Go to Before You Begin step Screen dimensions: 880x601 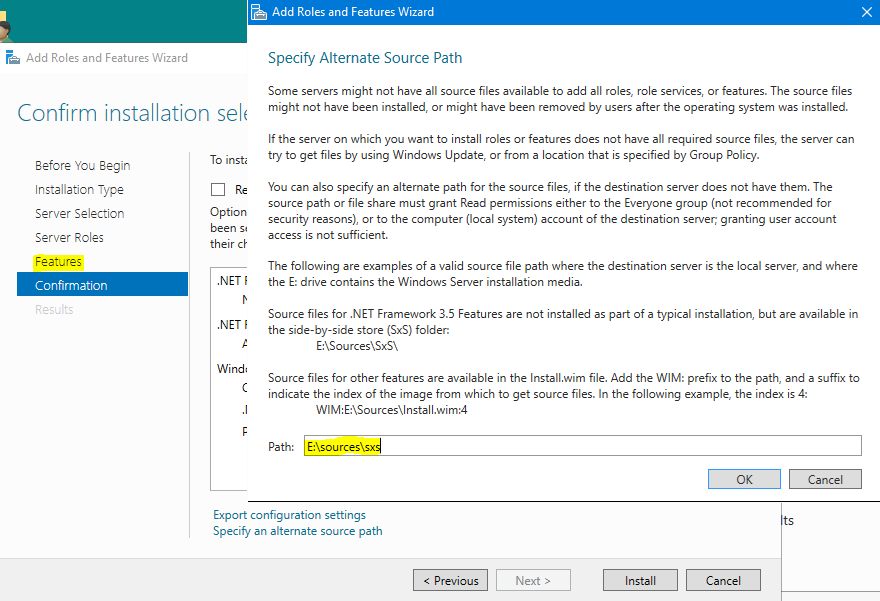[x=82, y=166]
